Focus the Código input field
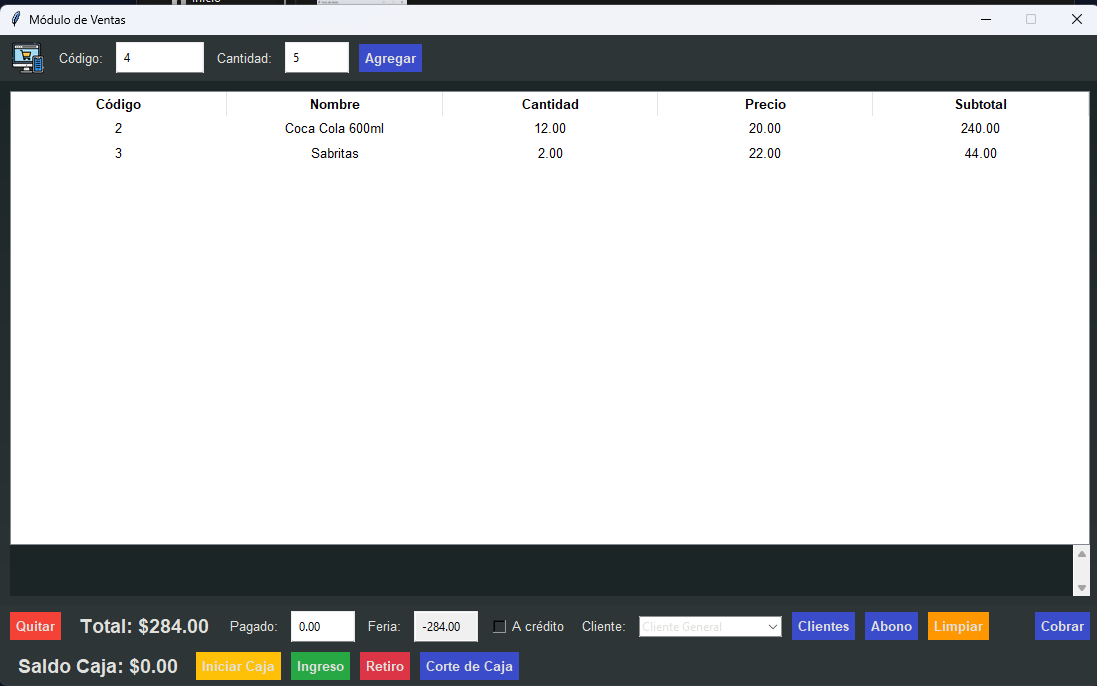This screenshot has width=1097, height=686. pos(160,57)
